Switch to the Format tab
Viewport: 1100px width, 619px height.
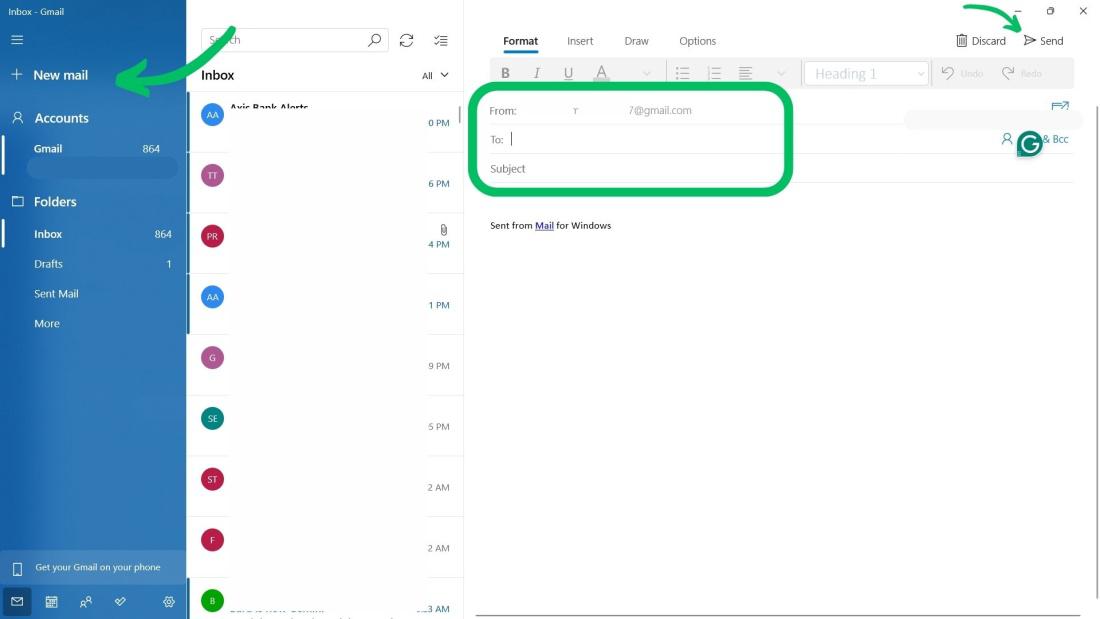tap(521, 41)
